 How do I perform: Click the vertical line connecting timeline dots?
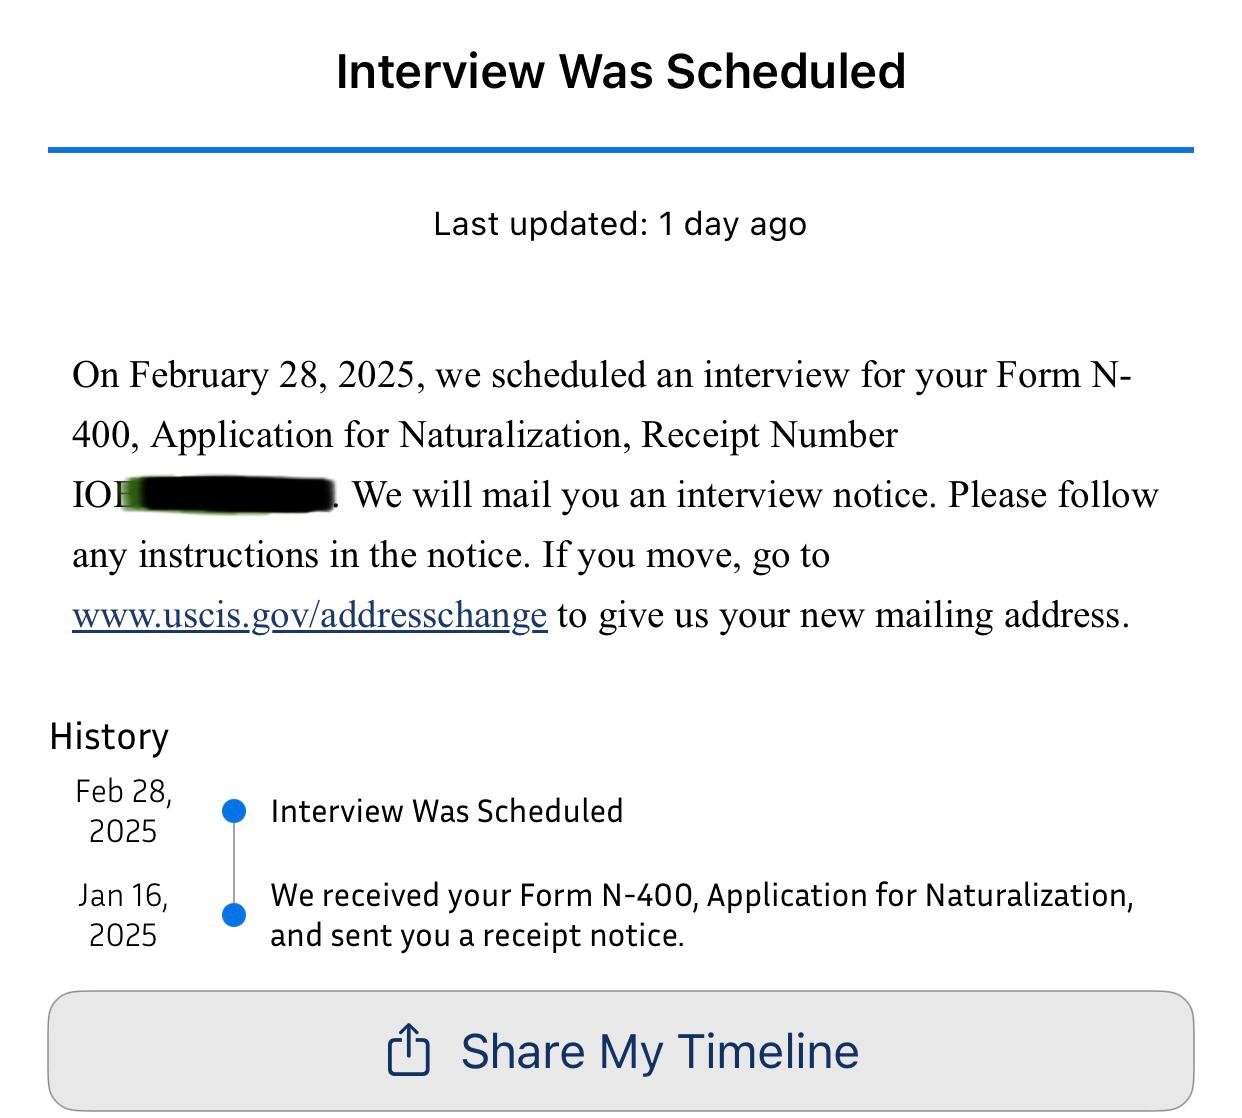coord(234,863)
